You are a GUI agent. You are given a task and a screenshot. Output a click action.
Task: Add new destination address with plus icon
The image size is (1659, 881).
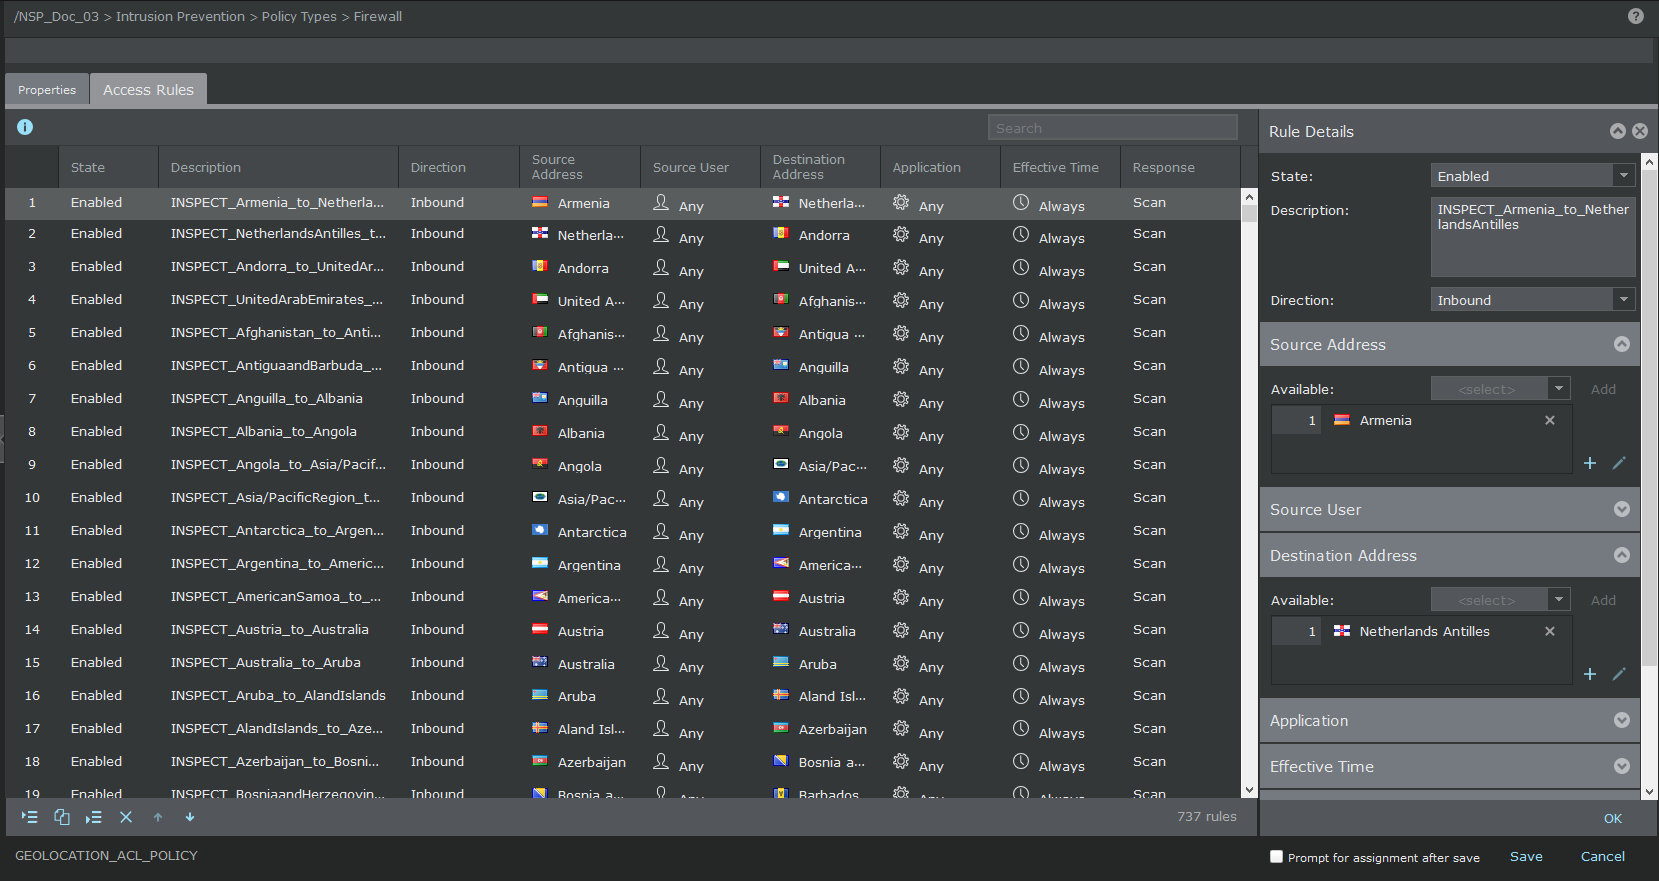[x=1590, y=674]
